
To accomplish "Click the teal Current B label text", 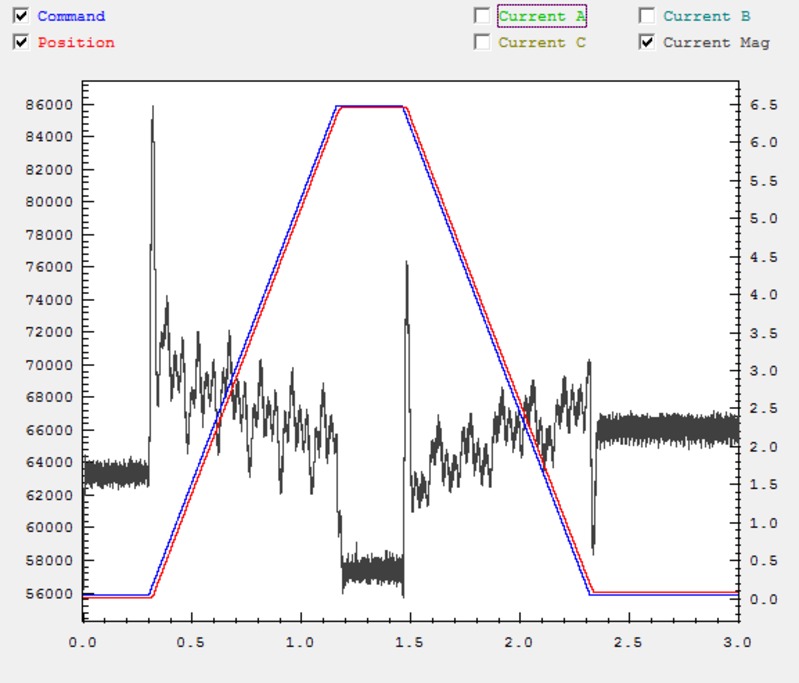I will point(706,16).
